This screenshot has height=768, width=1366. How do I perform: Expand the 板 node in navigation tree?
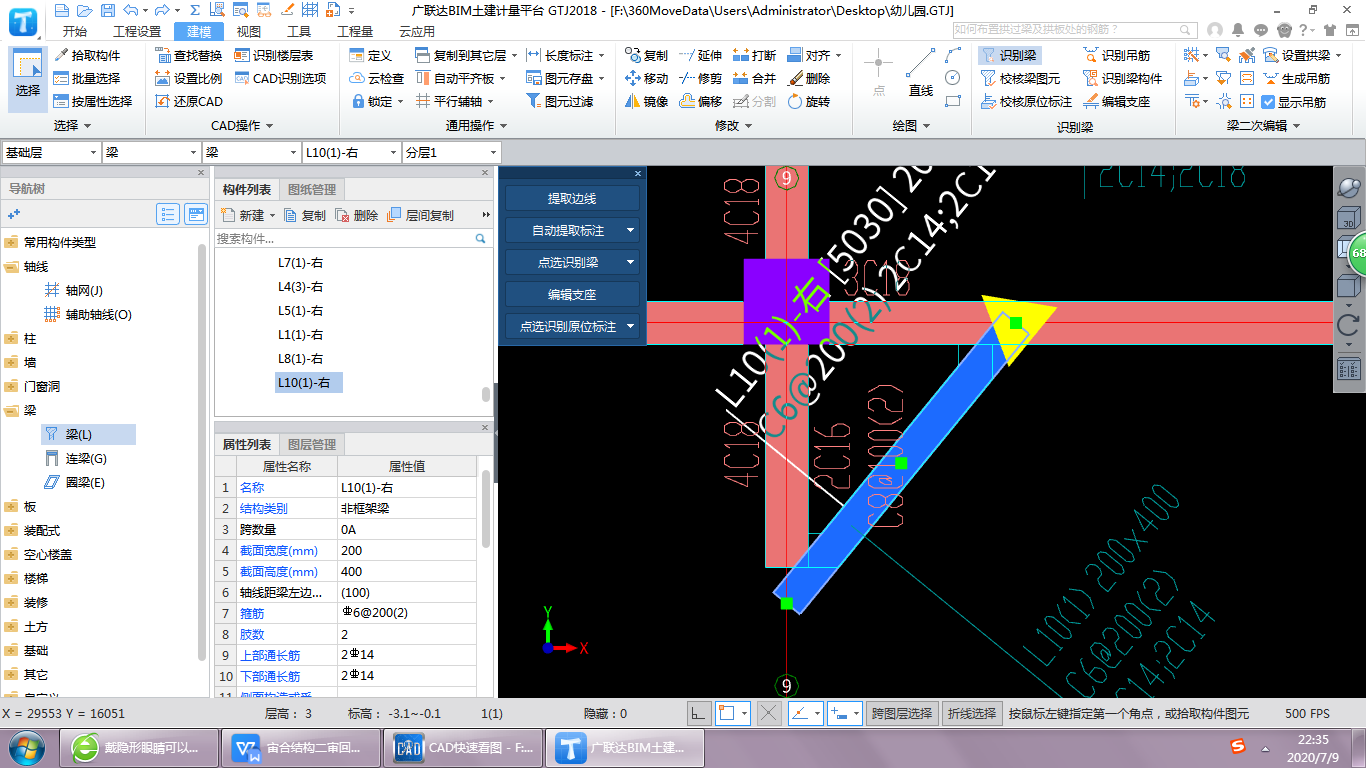click(x=12, y=506)
